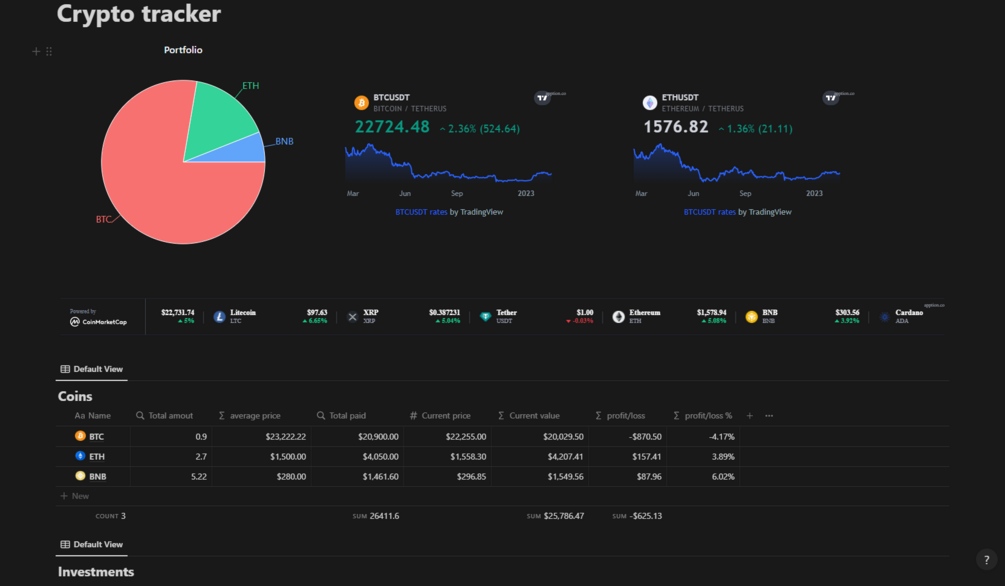The image size is (1005, 586).
Task: Add a new row with + New
Action: [74, 496]
